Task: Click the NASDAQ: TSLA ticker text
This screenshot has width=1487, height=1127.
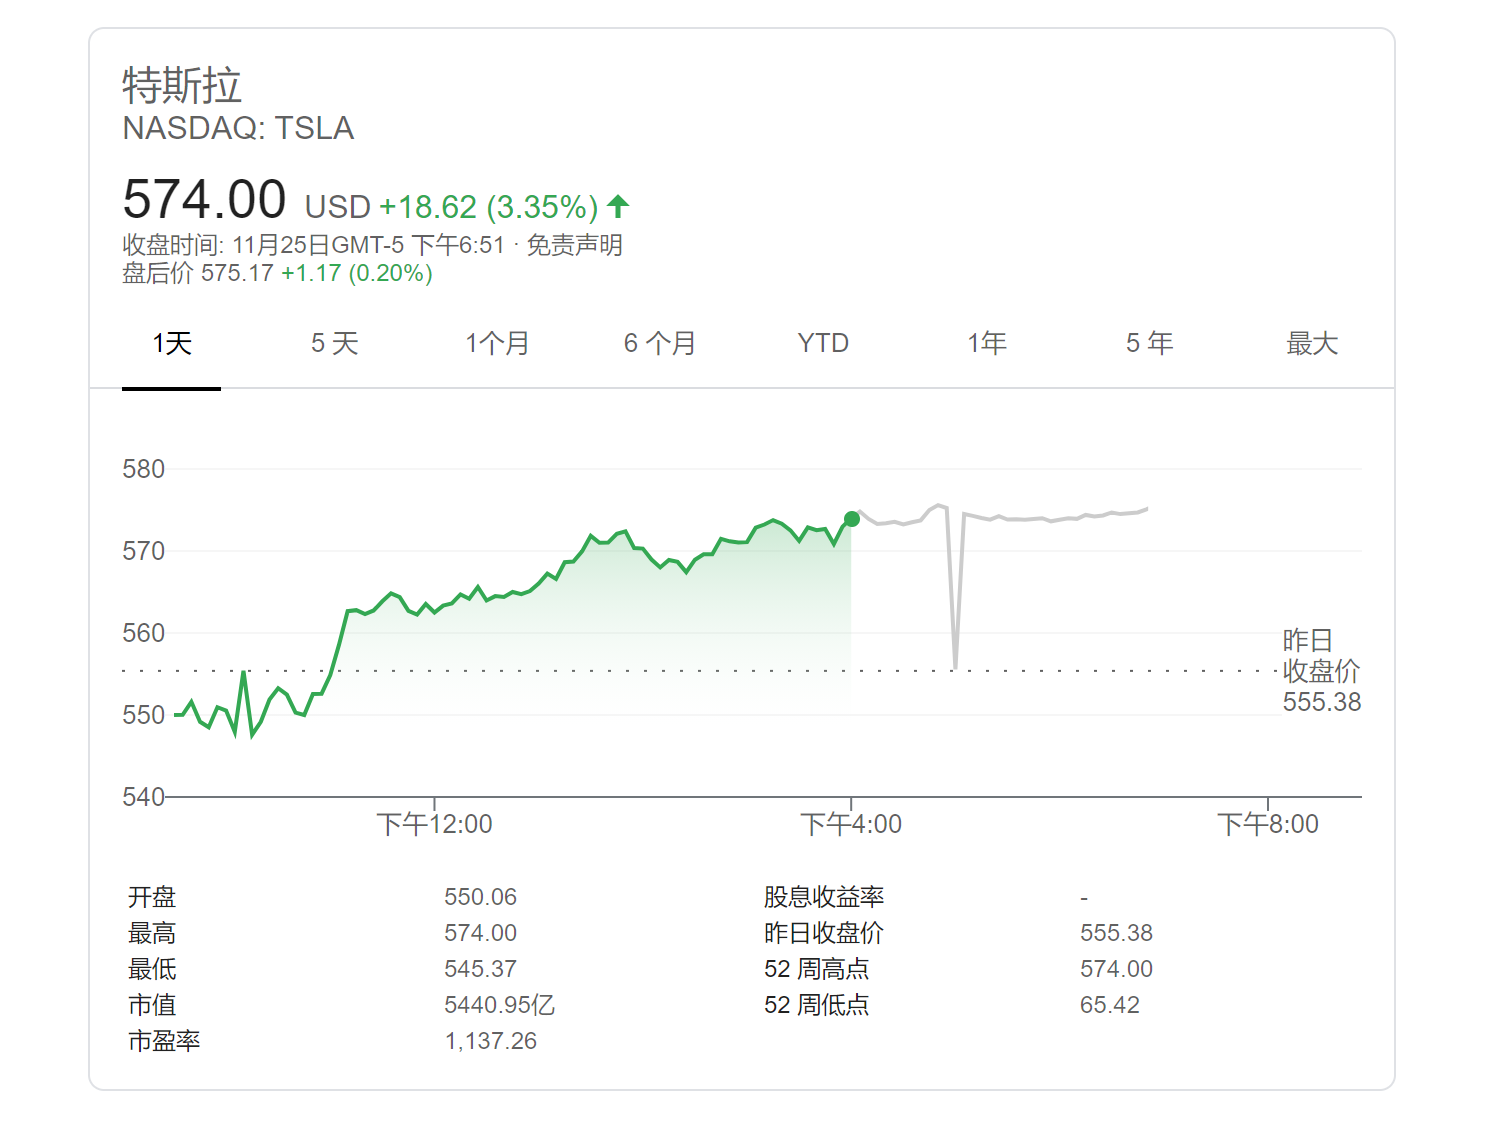Action: point(238,128)
